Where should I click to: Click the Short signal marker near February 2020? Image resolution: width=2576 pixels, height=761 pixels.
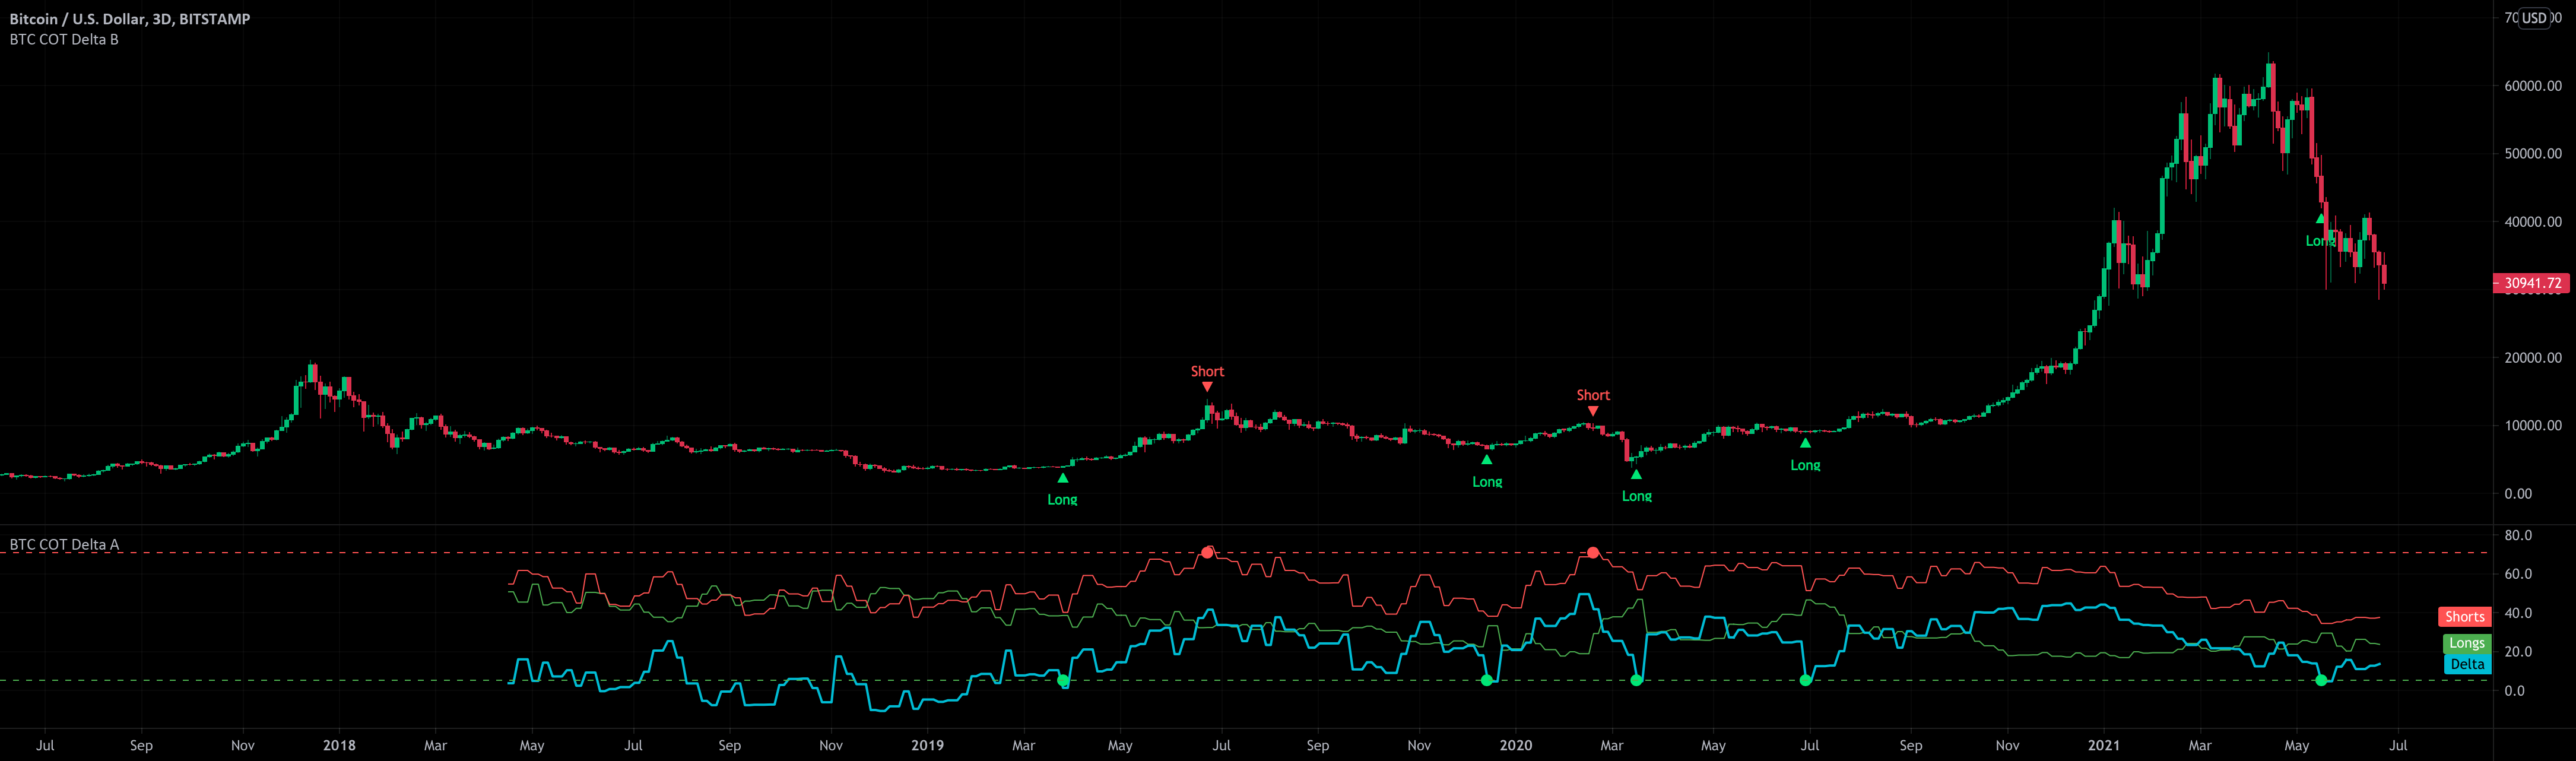point(1593,402)
